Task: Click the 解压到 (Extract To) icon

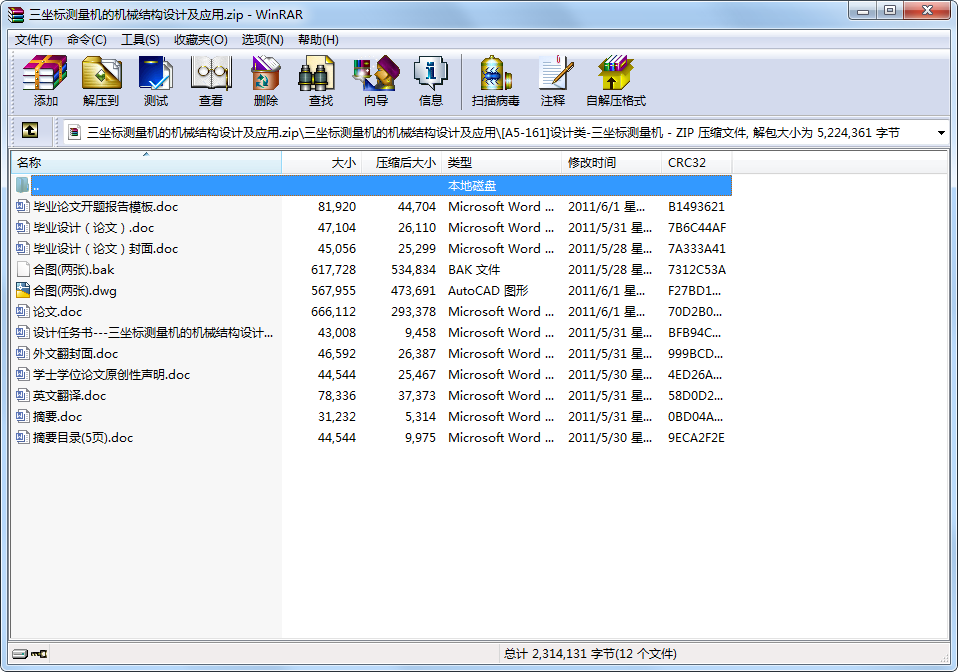Action: pyautogui.click(x=100, y=81)
